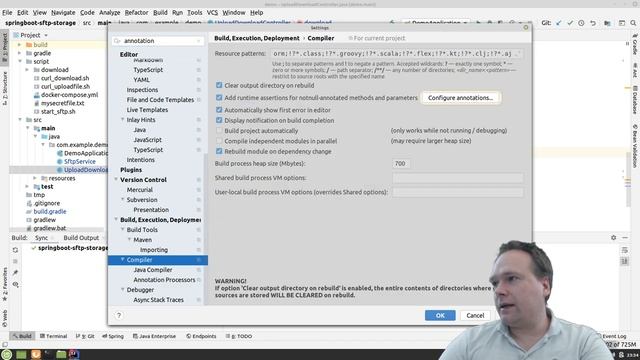
Task: Select Java Compiler in settings tree
Action: coord(153,269)
